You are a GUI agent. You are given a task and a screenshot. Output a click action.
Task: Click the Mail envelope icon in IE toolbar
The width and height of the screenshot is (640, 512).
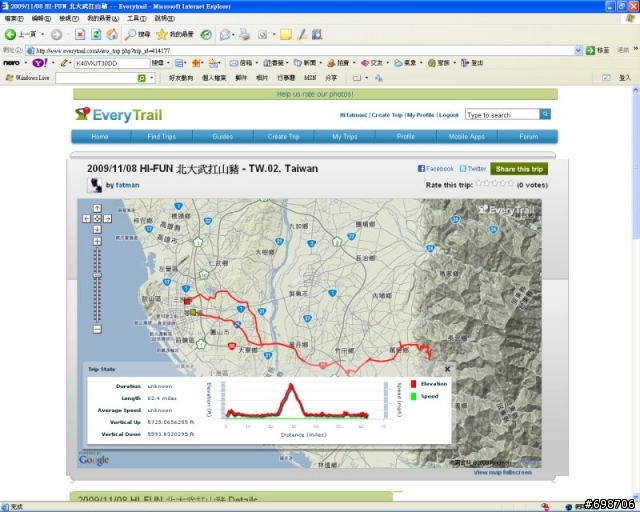225,35
